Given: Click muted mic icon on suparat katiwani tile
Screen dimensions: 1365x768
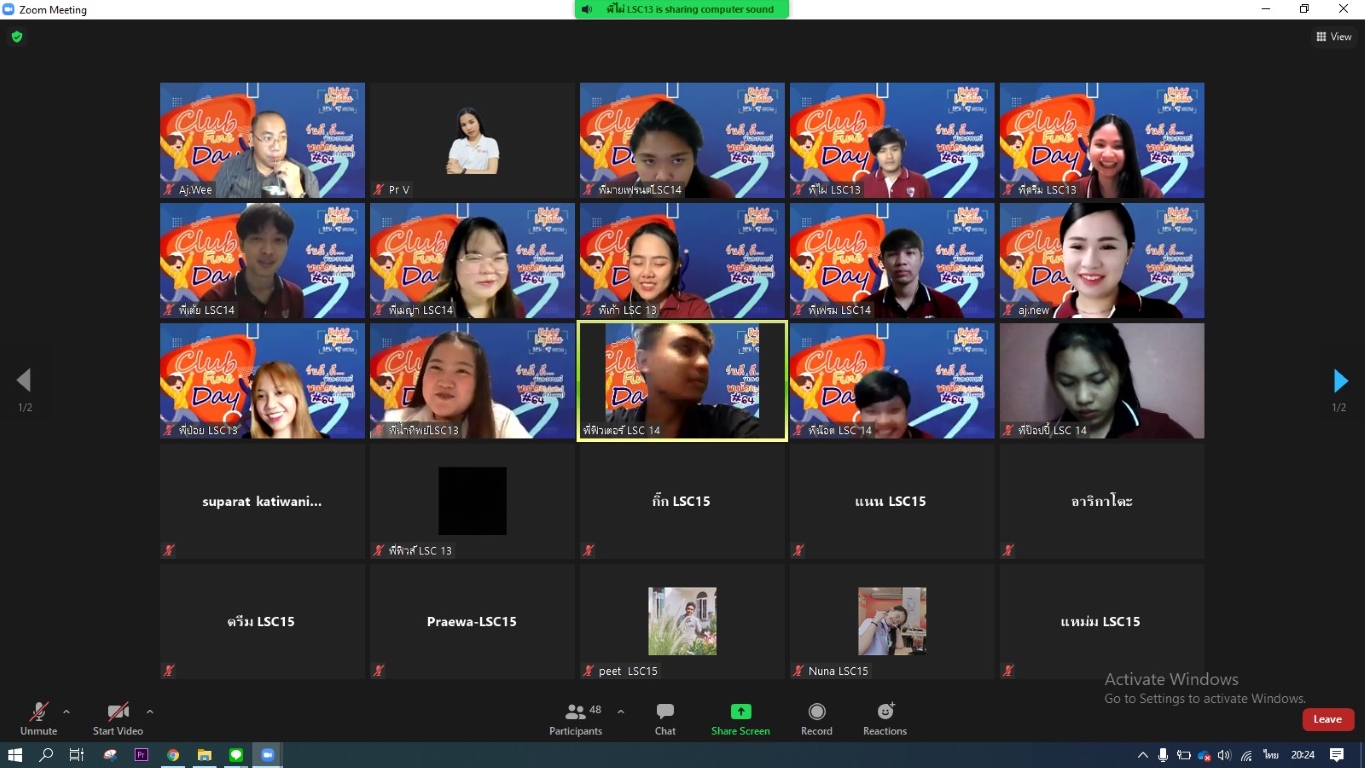Looking at the screenshot, I should click(169, 550).
